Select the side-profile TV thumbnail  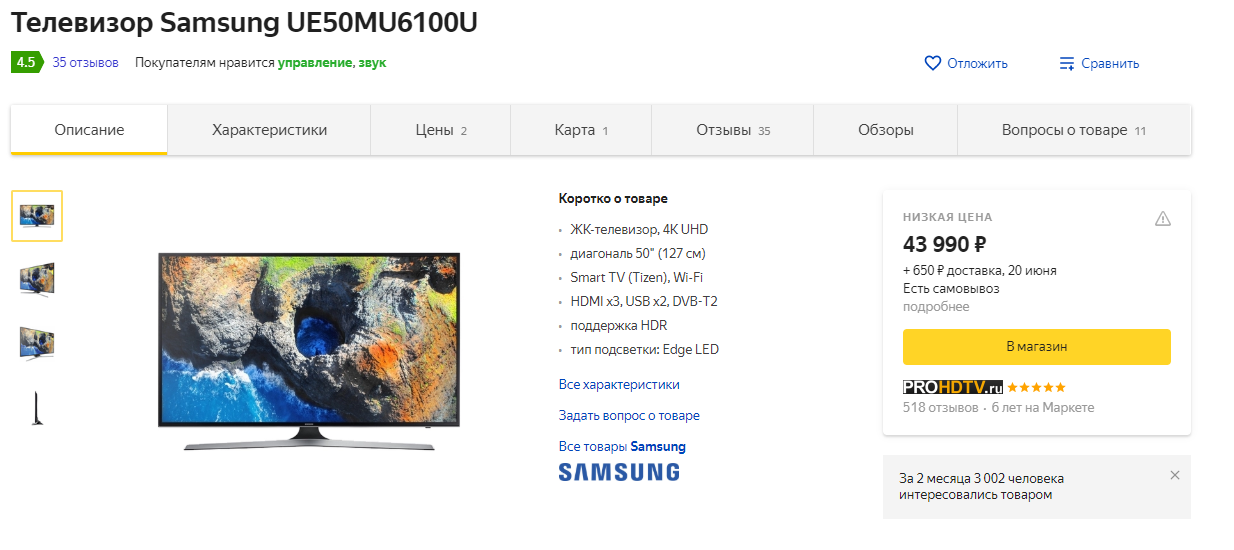37,408
